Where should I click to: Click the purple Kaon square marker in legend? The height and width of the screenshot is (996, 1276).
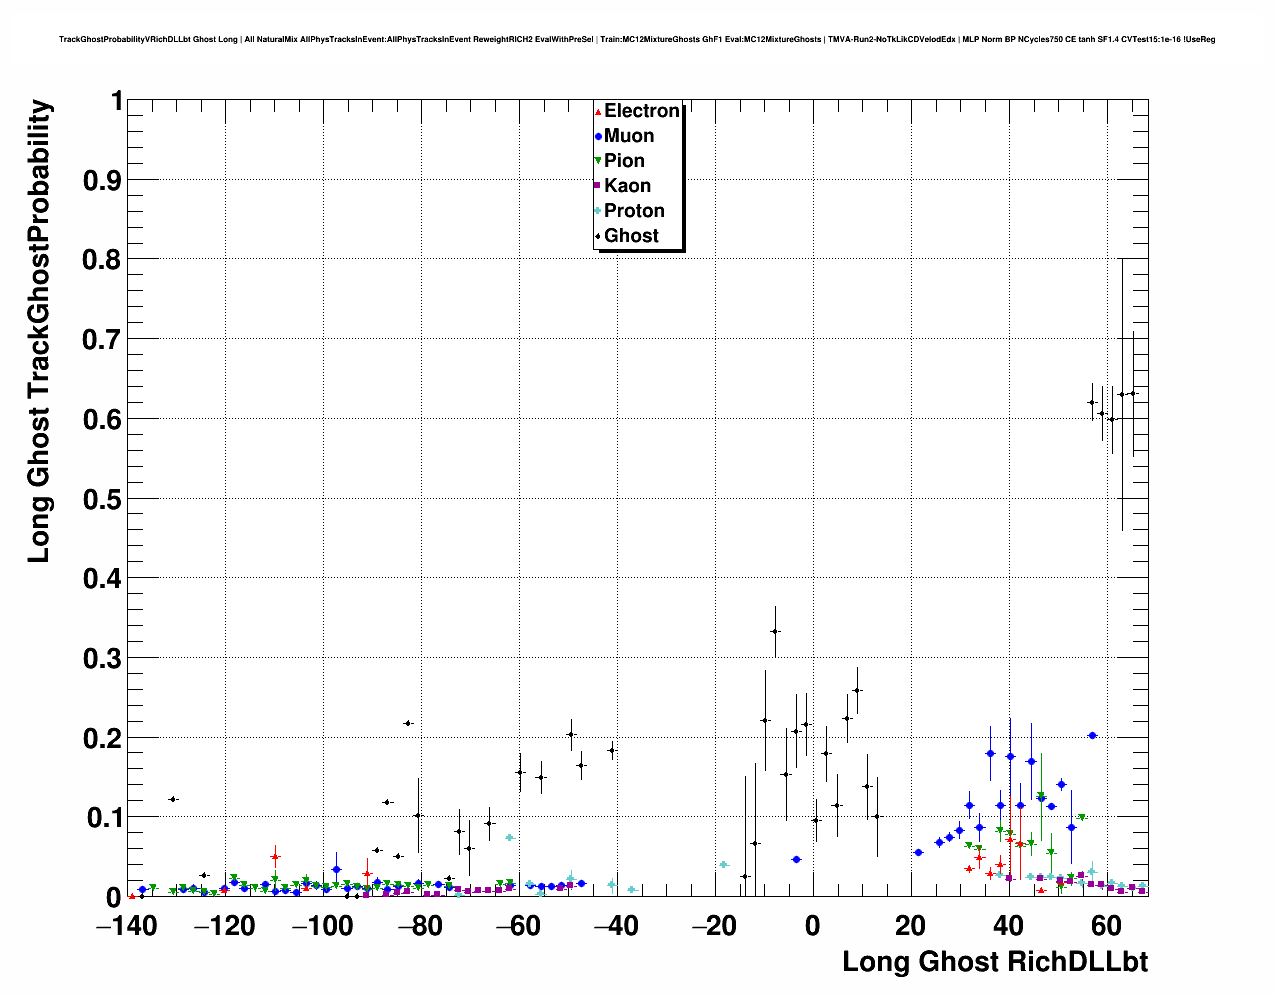point(598,186)
